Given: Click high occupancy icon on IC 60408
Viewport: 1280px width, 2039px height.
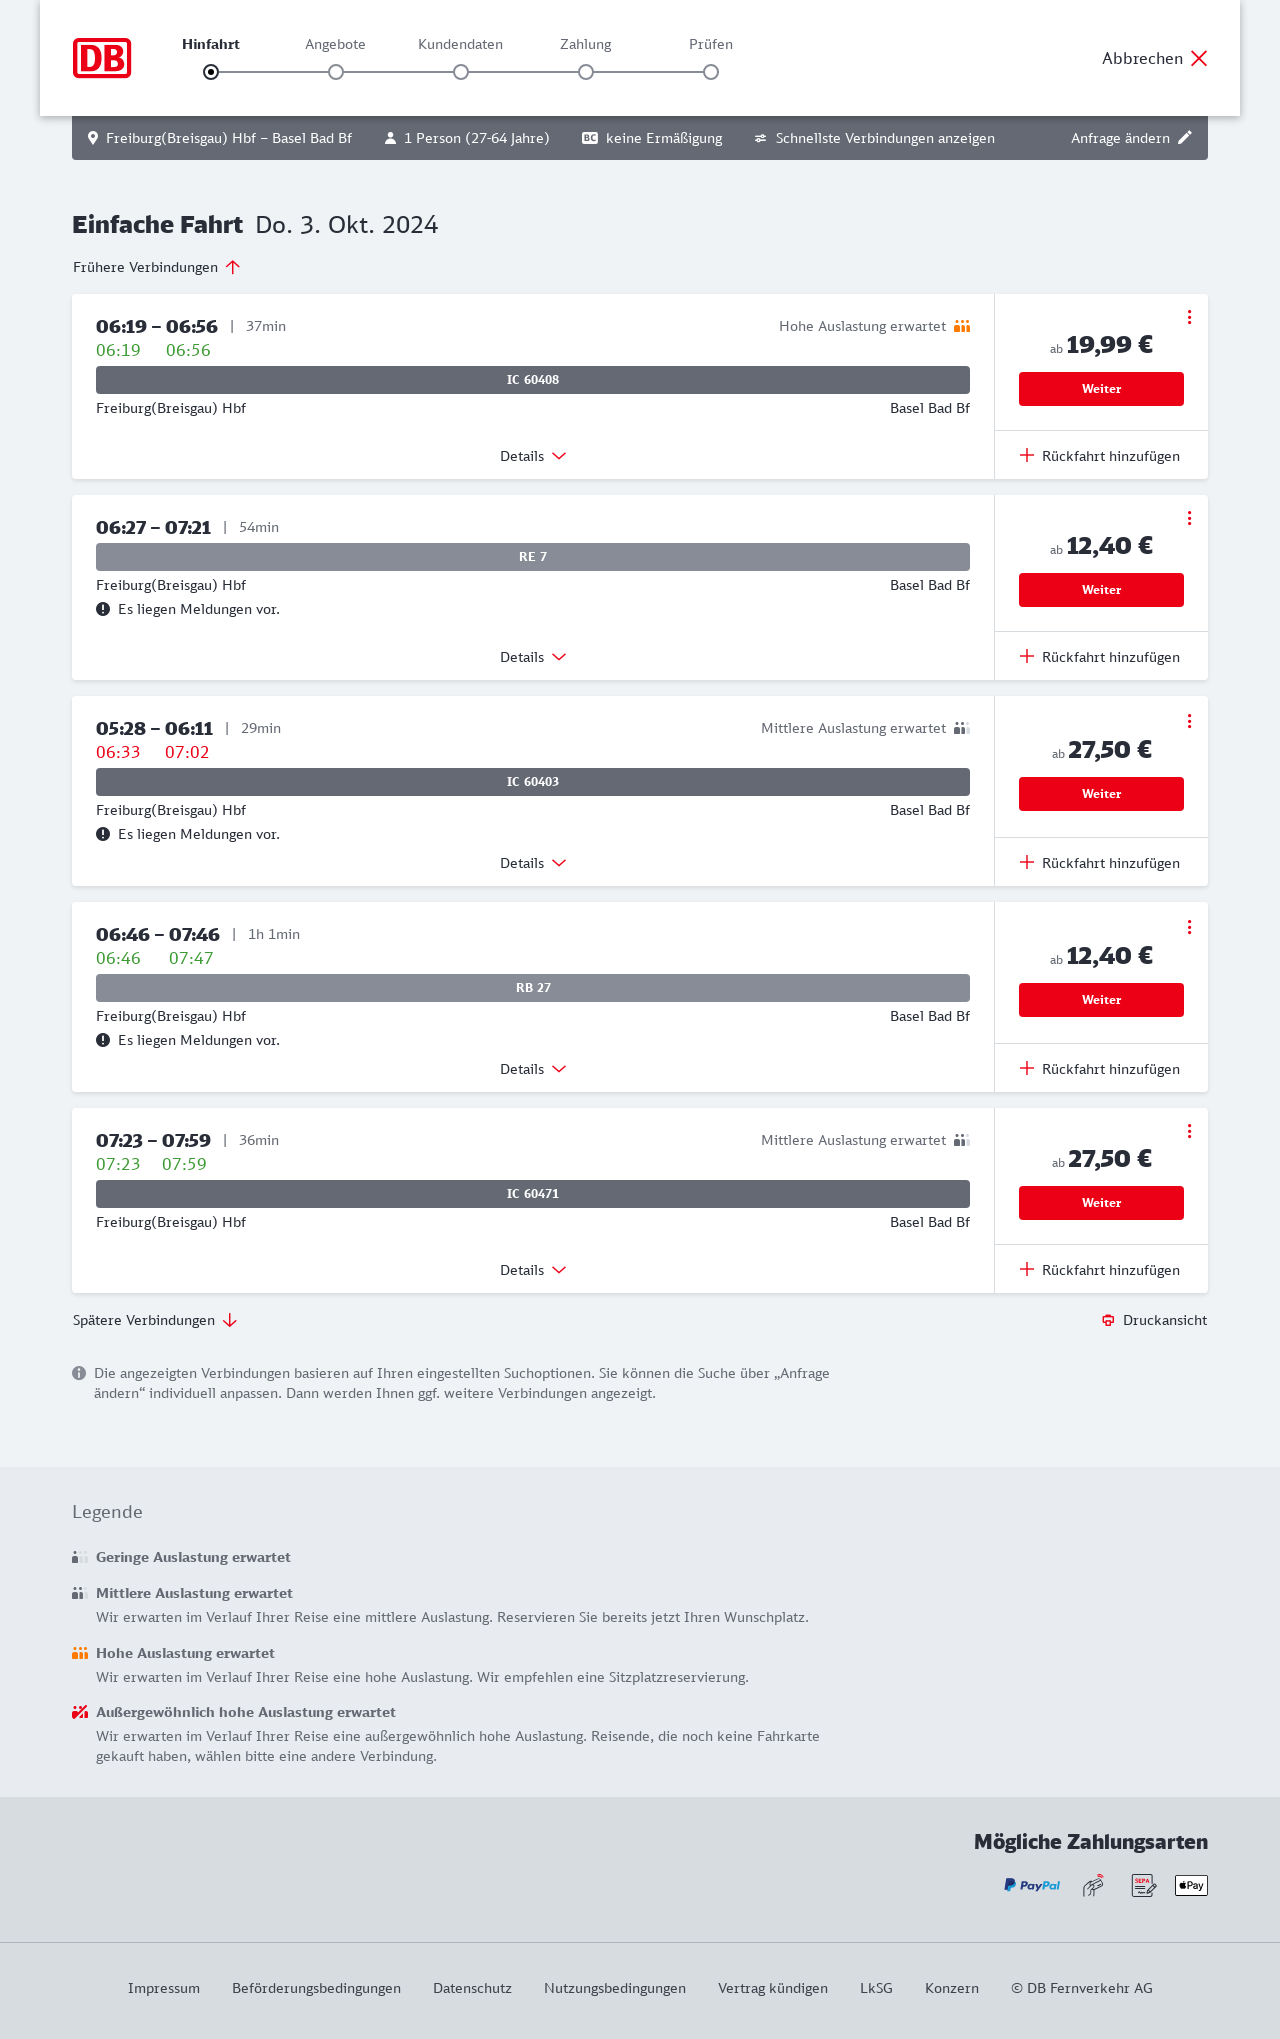Looking at the screenshot, I should click(962, 326).
